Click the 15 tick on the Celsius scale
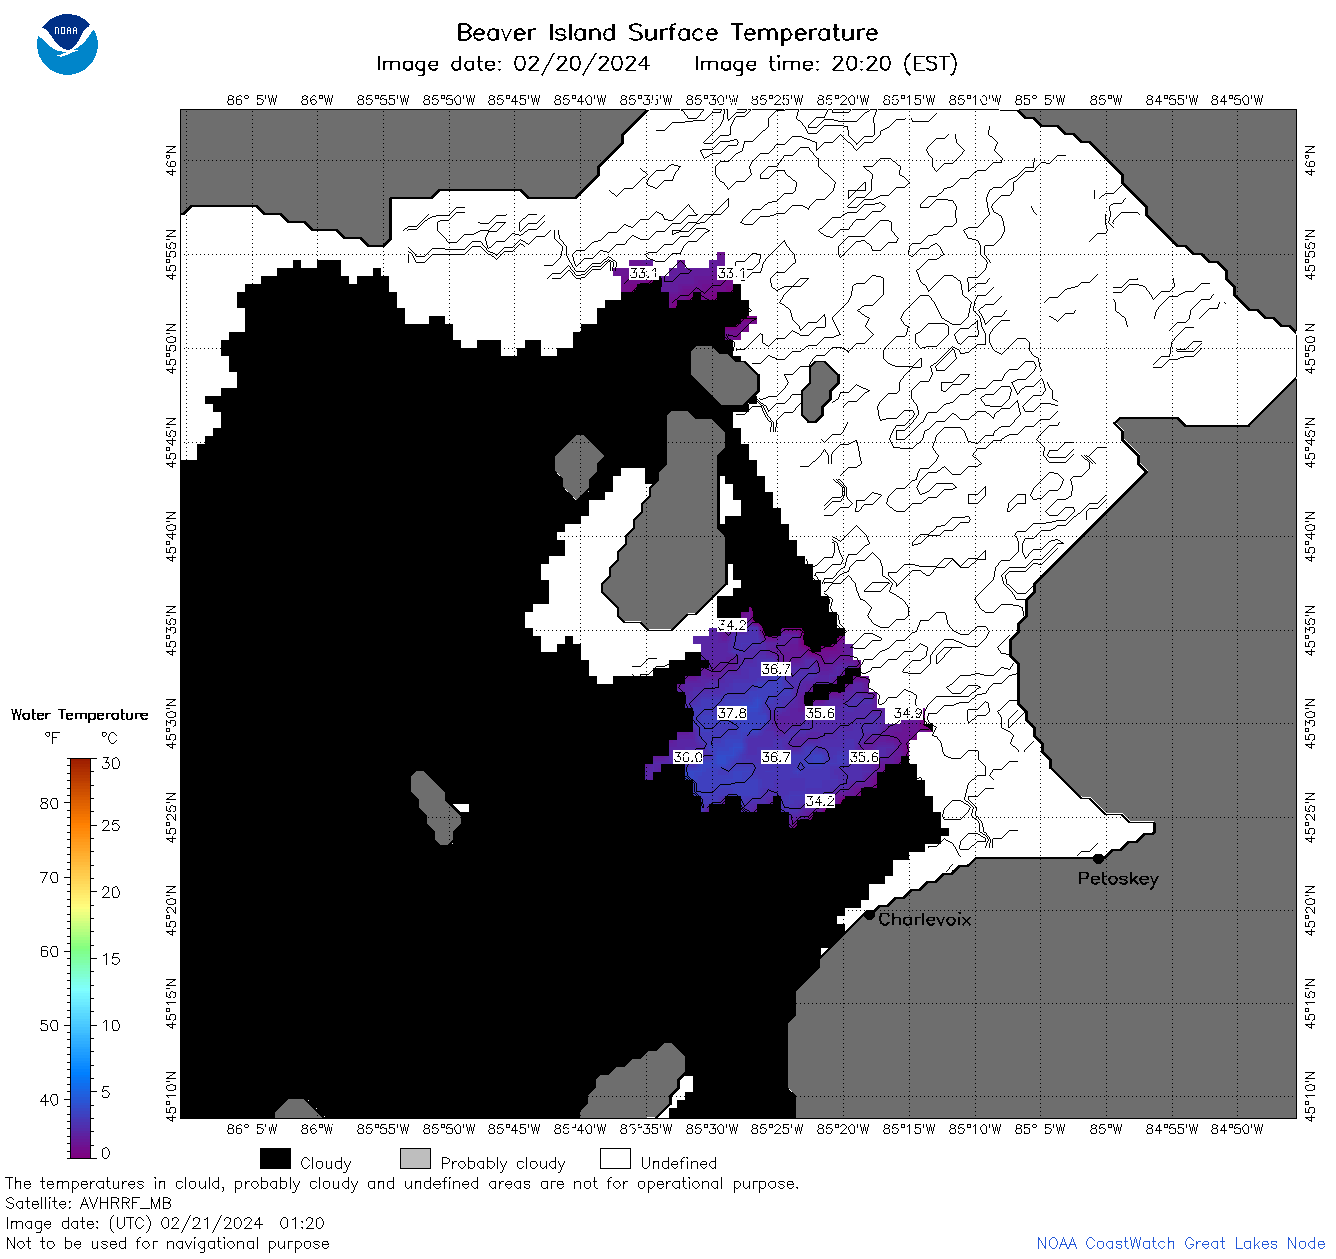 [111, 958]
